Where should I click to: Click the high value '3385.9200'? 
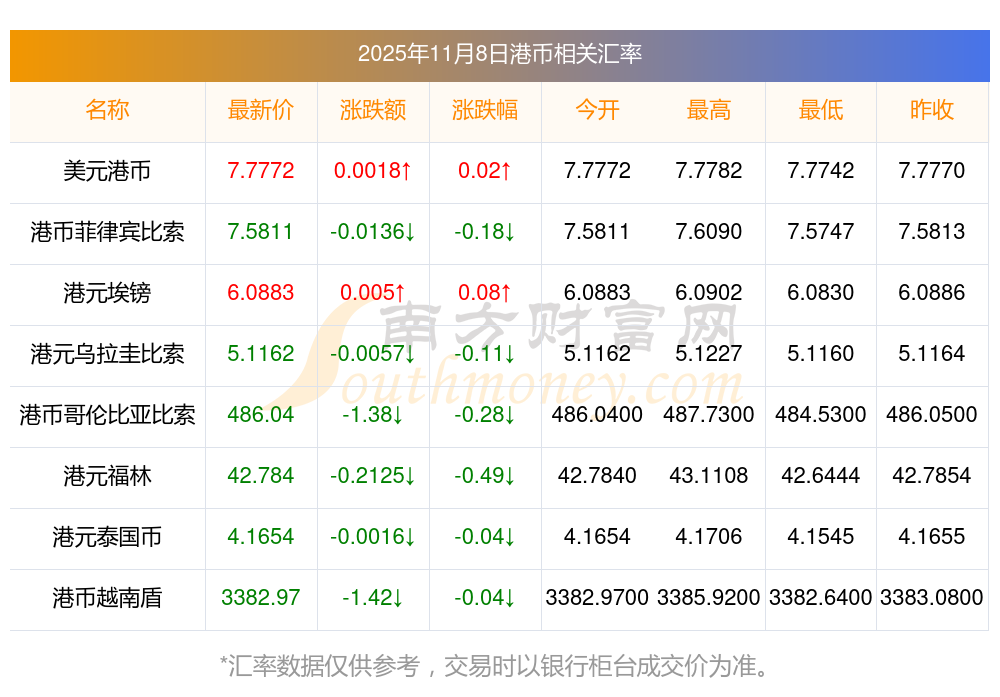709,598
